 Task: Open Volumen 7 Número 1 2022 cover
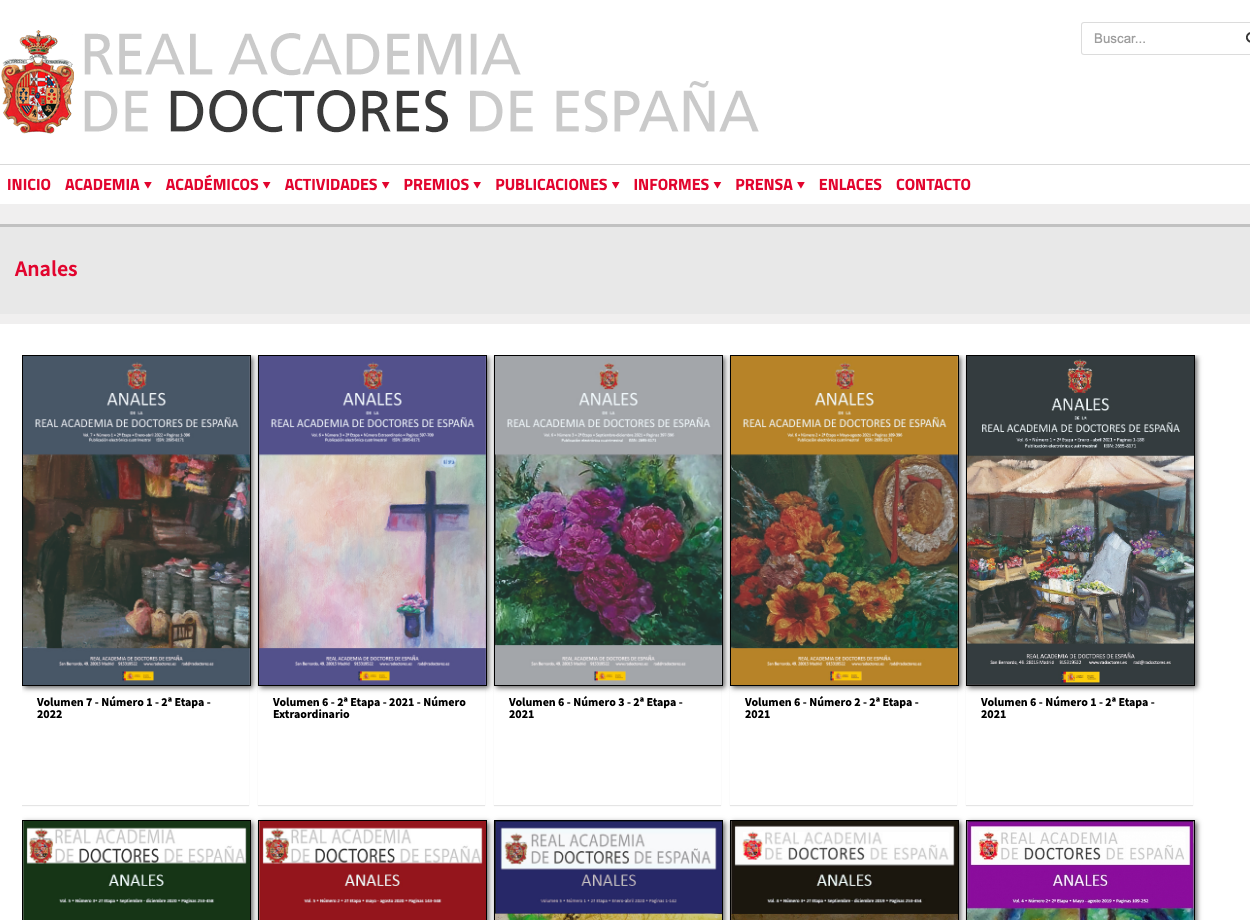(x=137, y=520)
